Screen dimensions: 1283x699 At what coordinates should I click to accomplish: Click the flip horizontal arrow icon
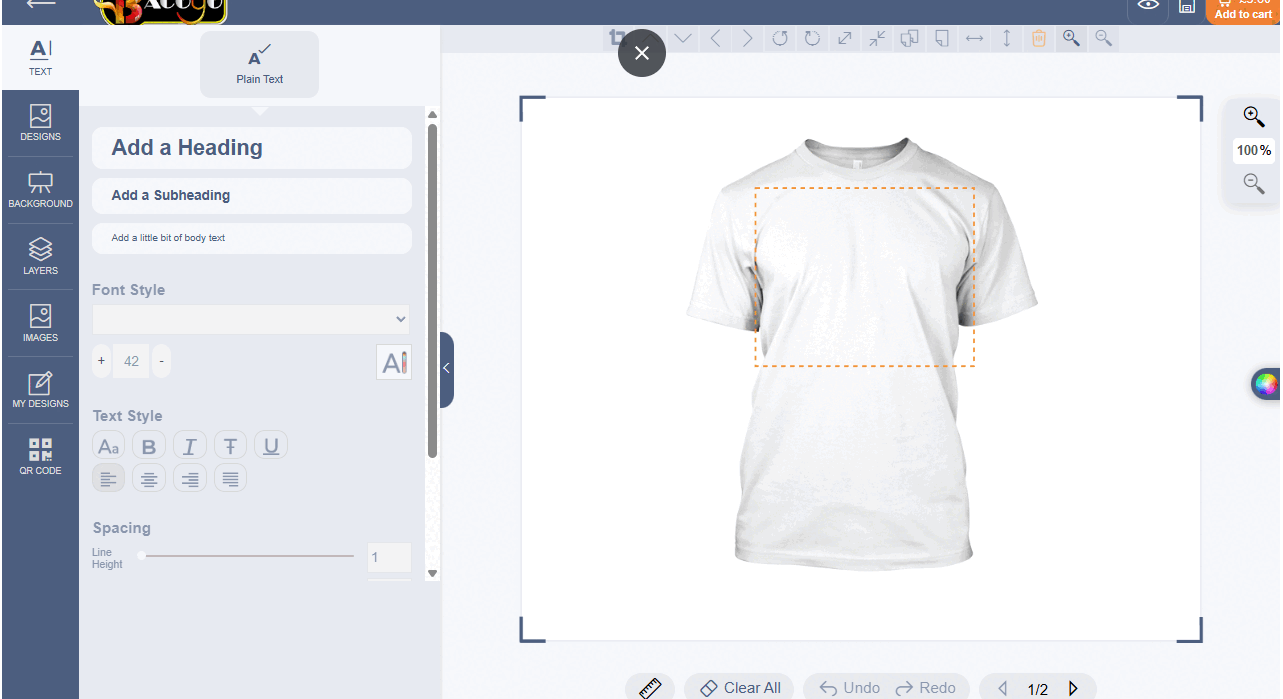point(973,38)
